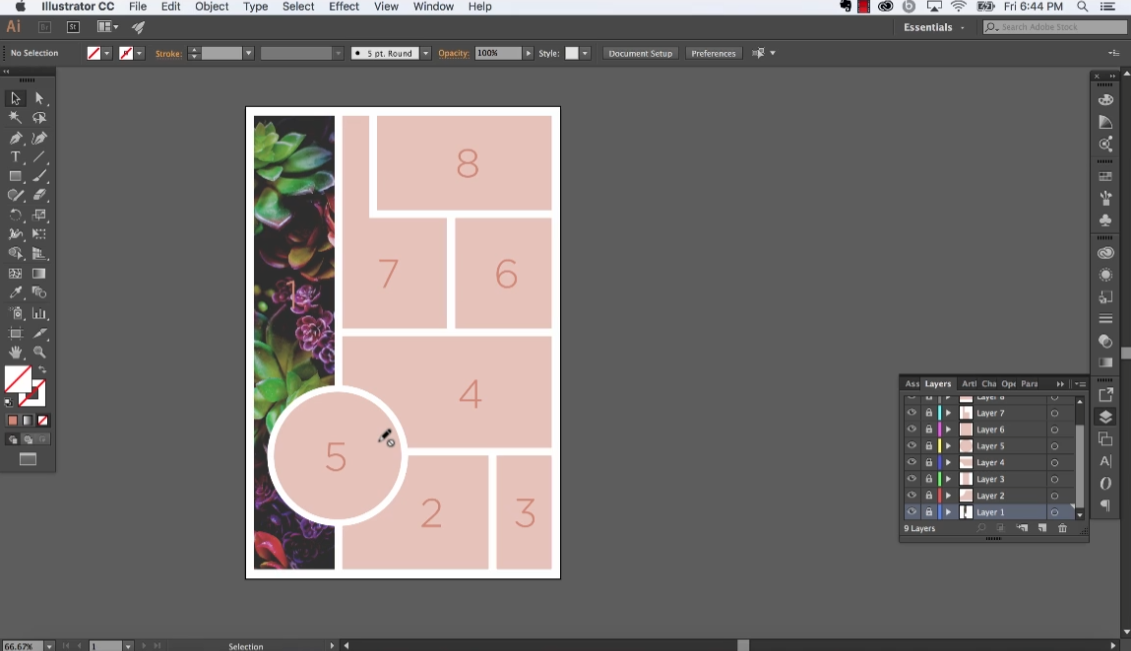Select the Artboard tool
1131x651 pixels.
coord(15,333)
